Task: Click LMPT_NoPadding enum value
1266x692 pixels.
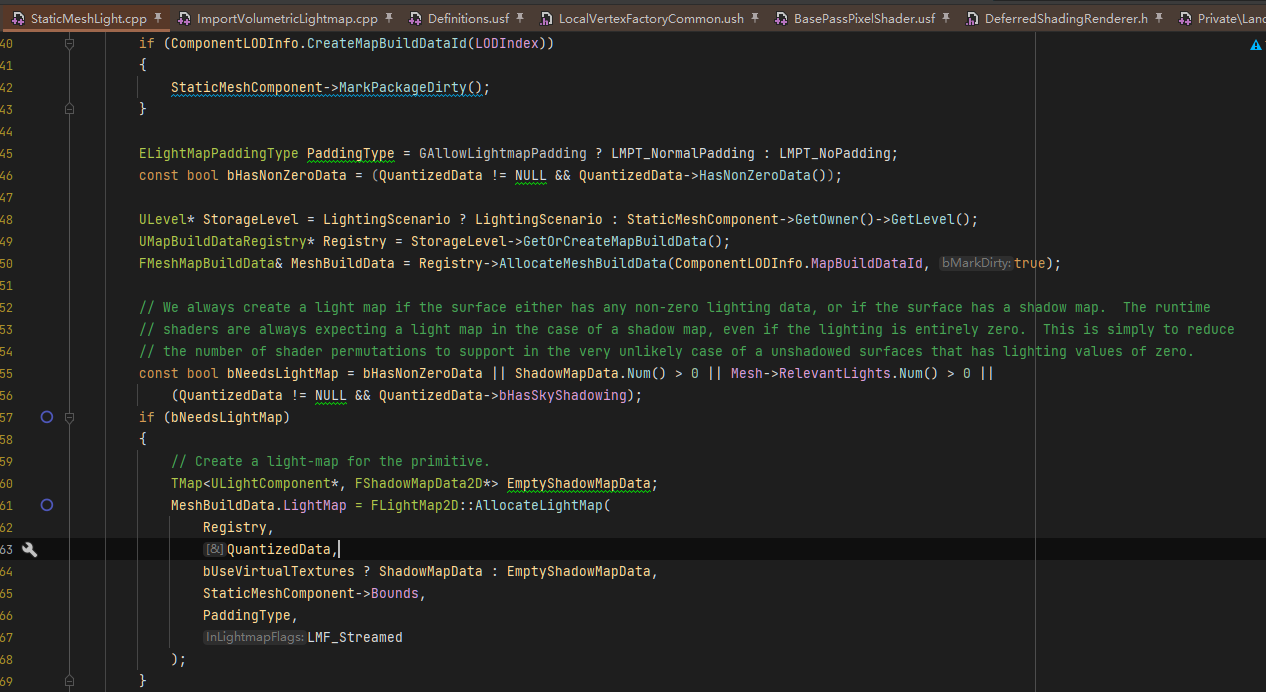Action: (x=835, y=153)
